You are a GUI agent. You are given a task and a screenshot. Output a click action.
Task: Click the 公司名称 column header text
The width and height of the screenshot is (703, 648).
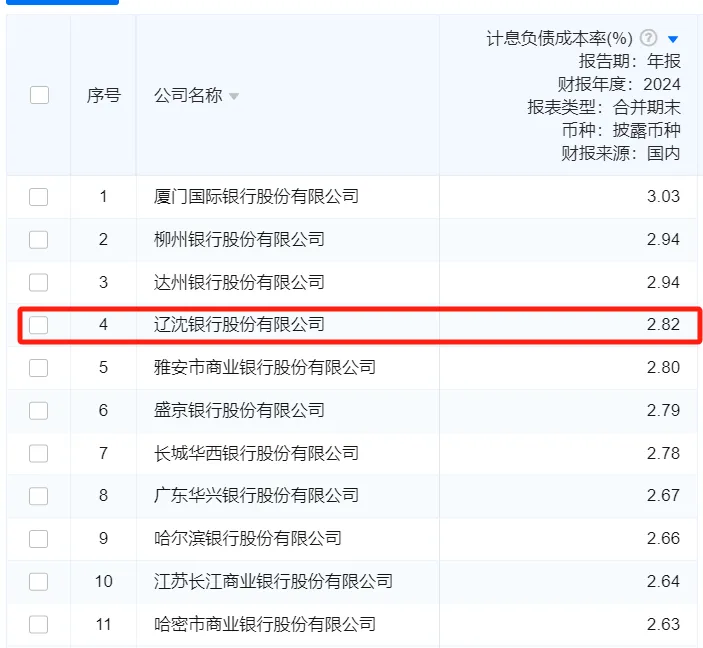(188, 95)
